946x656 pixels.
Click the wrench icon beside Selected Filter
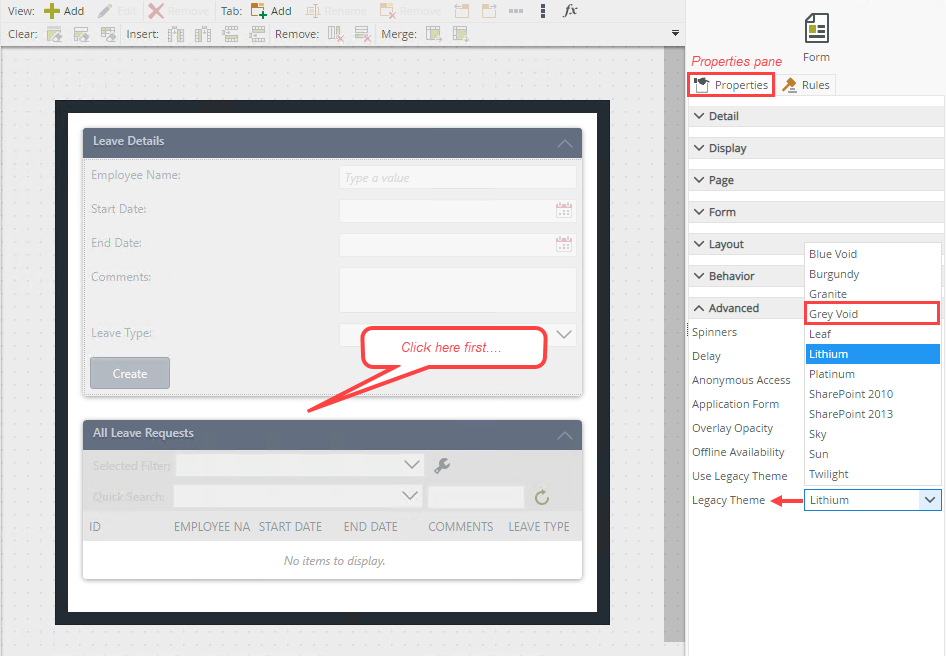coord(442,465)
